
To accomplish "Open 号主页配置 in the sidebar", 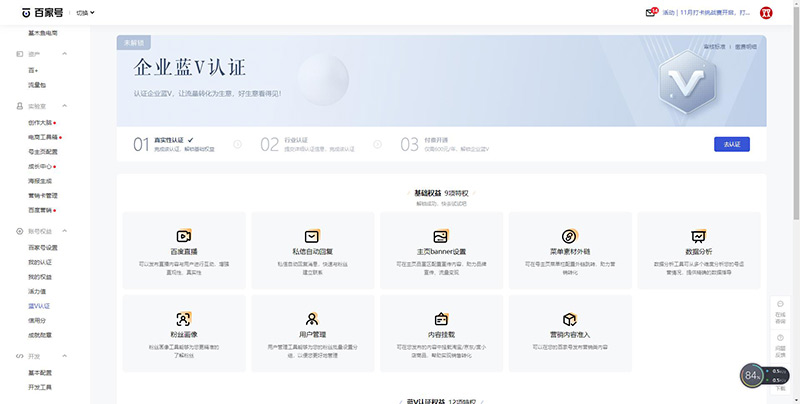I will click(x=43, y=152).
